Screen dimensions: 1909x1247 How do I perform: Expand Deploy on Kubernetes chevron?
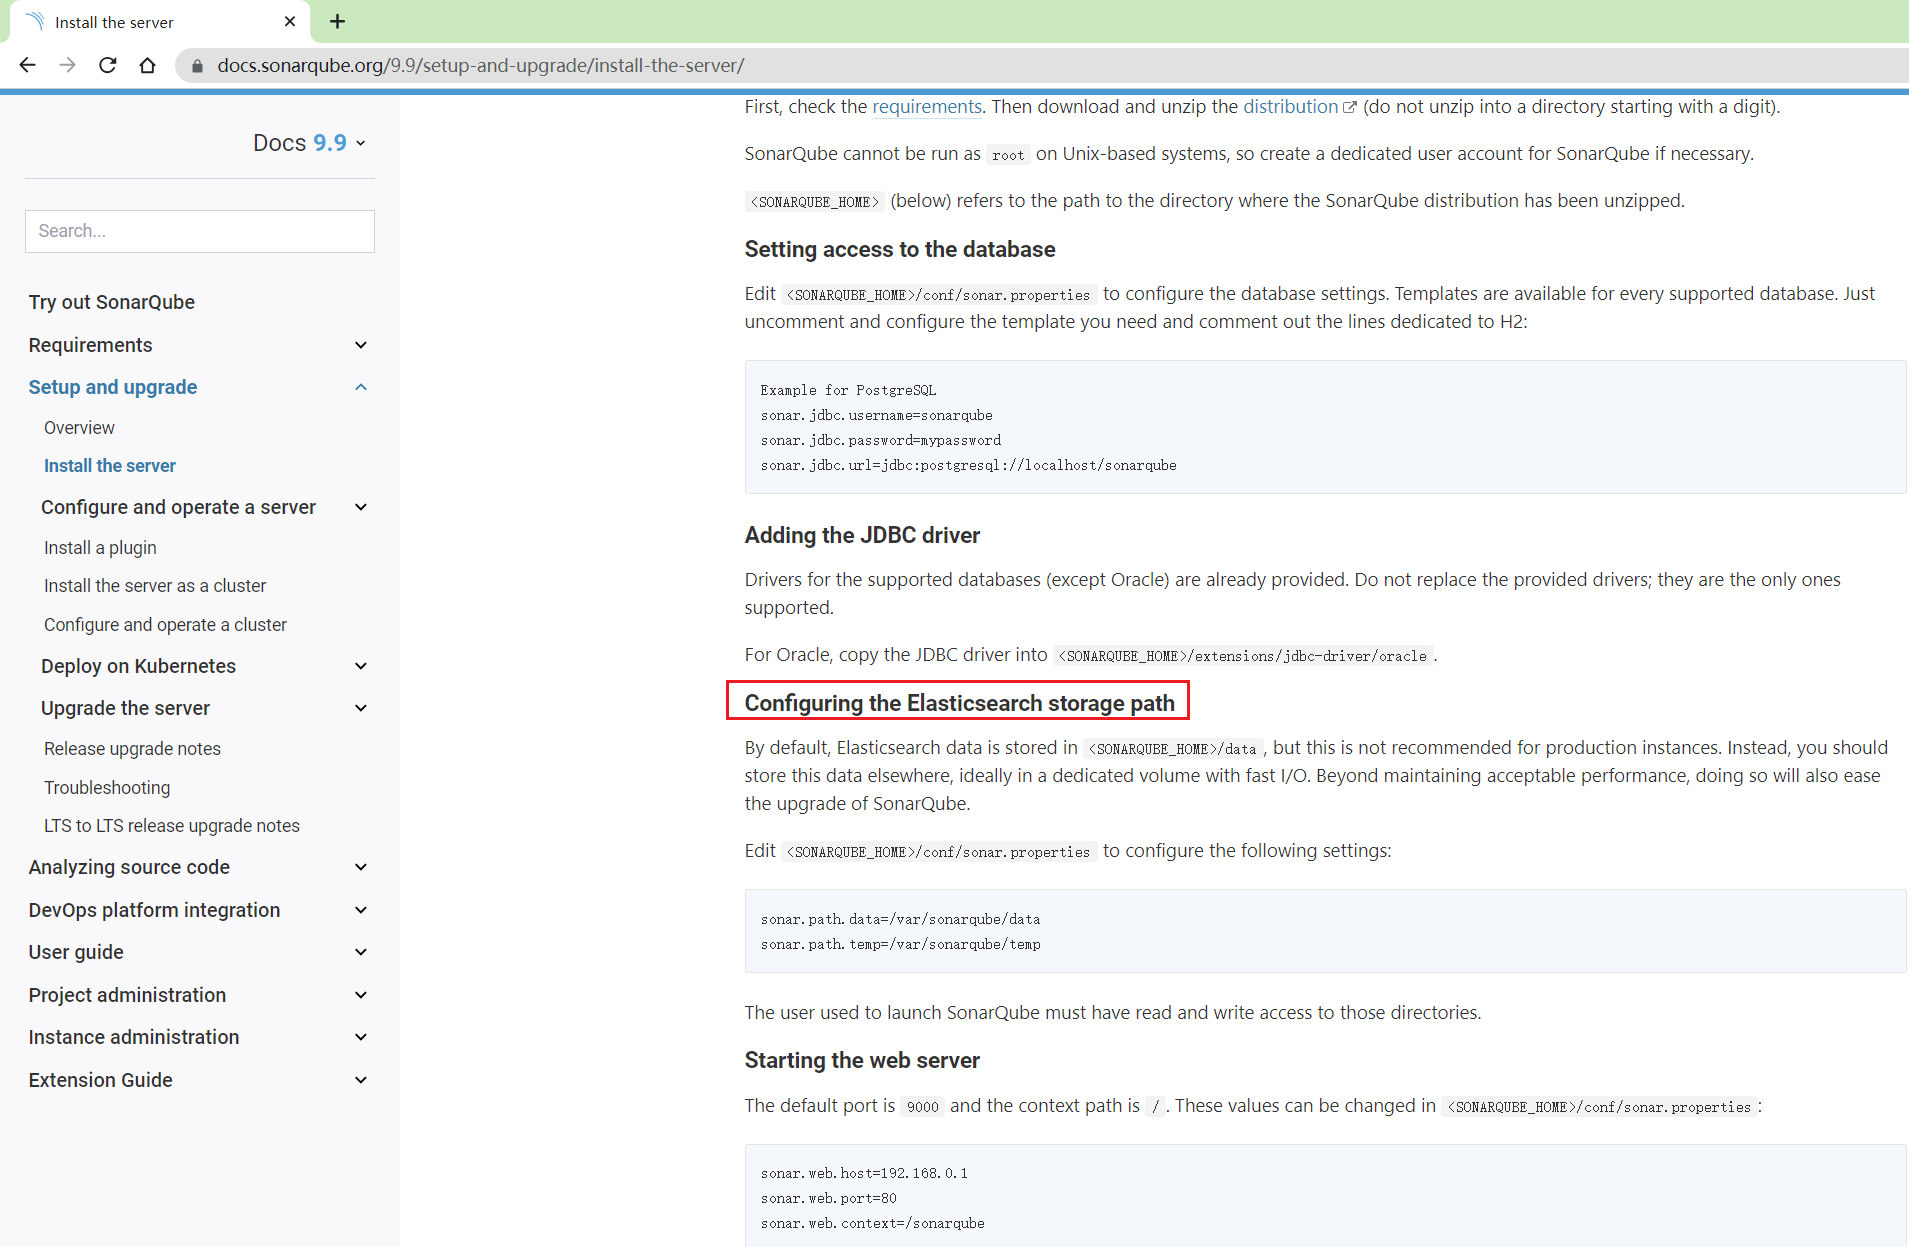361,666
